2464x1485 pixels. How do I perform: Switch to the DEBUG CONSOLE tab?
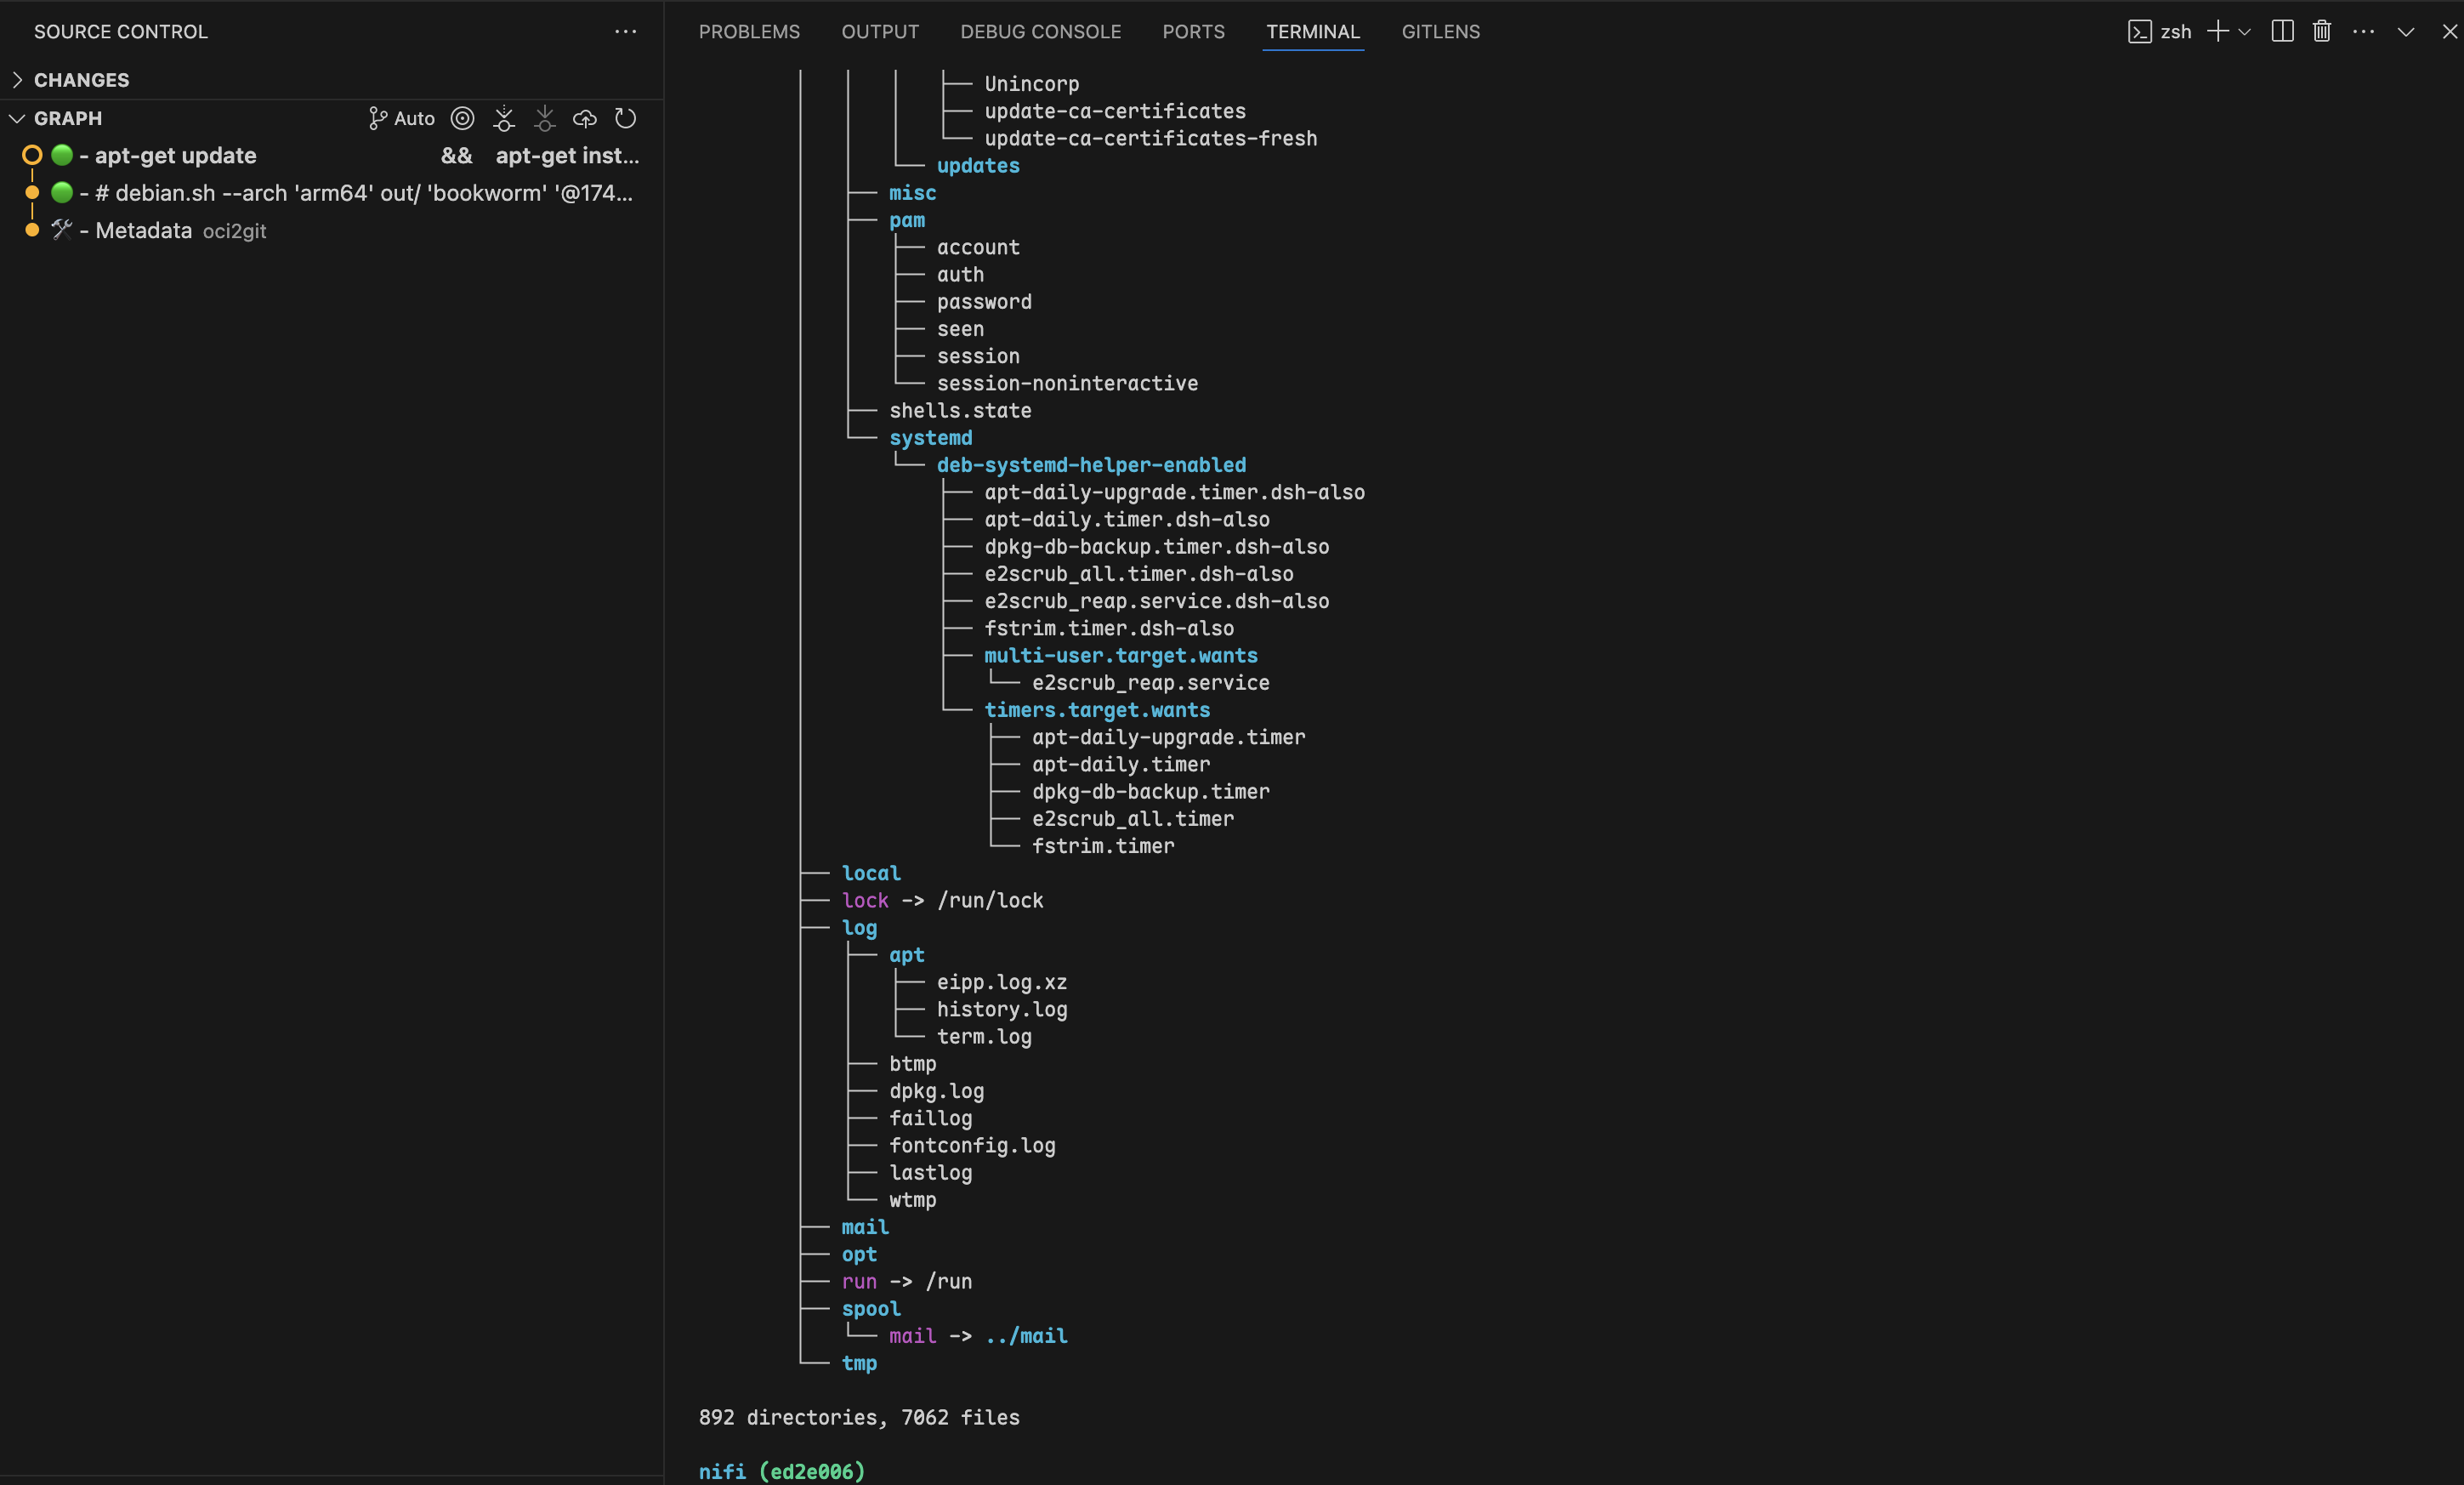1041,32
